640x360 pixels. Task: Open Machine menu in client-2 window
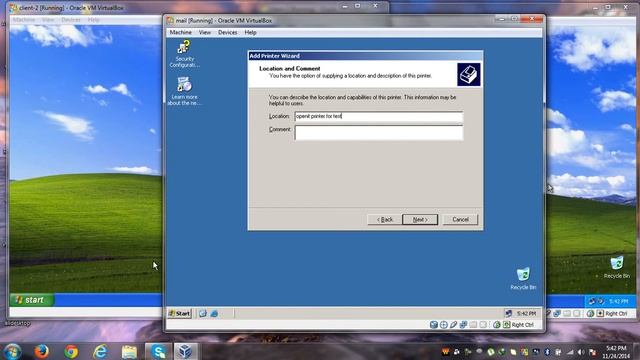point(24,20)
